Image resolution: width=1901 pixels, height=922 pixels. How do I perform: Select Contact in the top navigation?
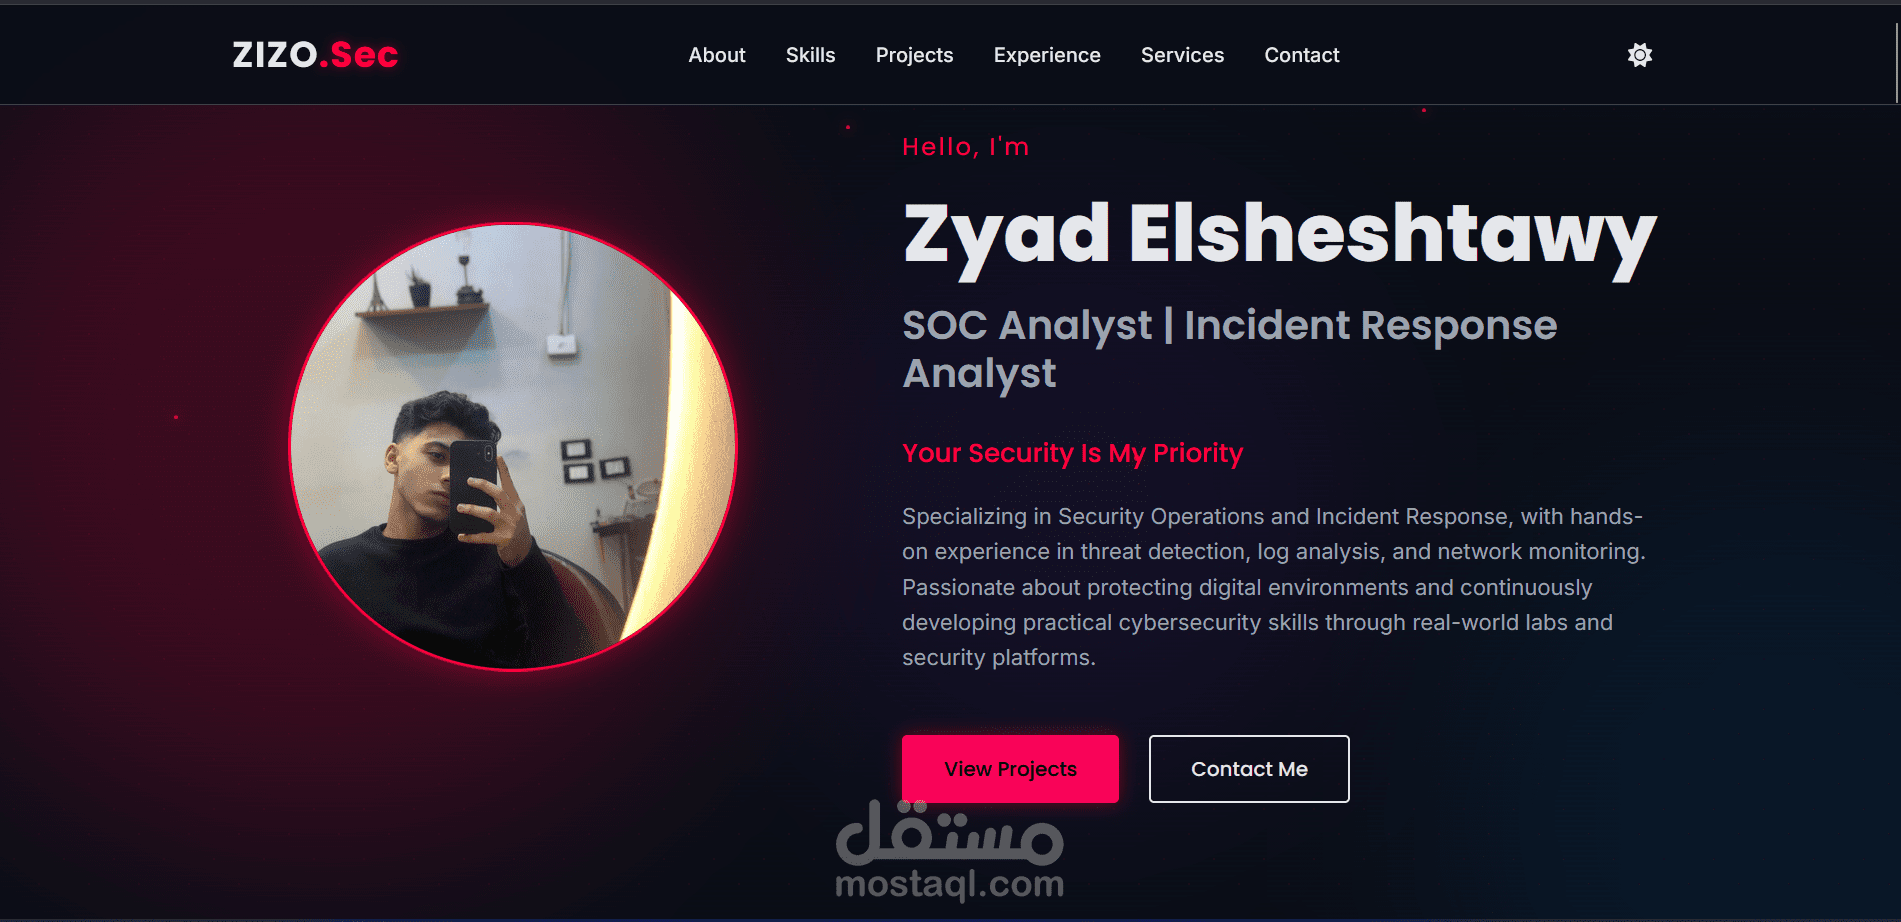point(1301,55)
